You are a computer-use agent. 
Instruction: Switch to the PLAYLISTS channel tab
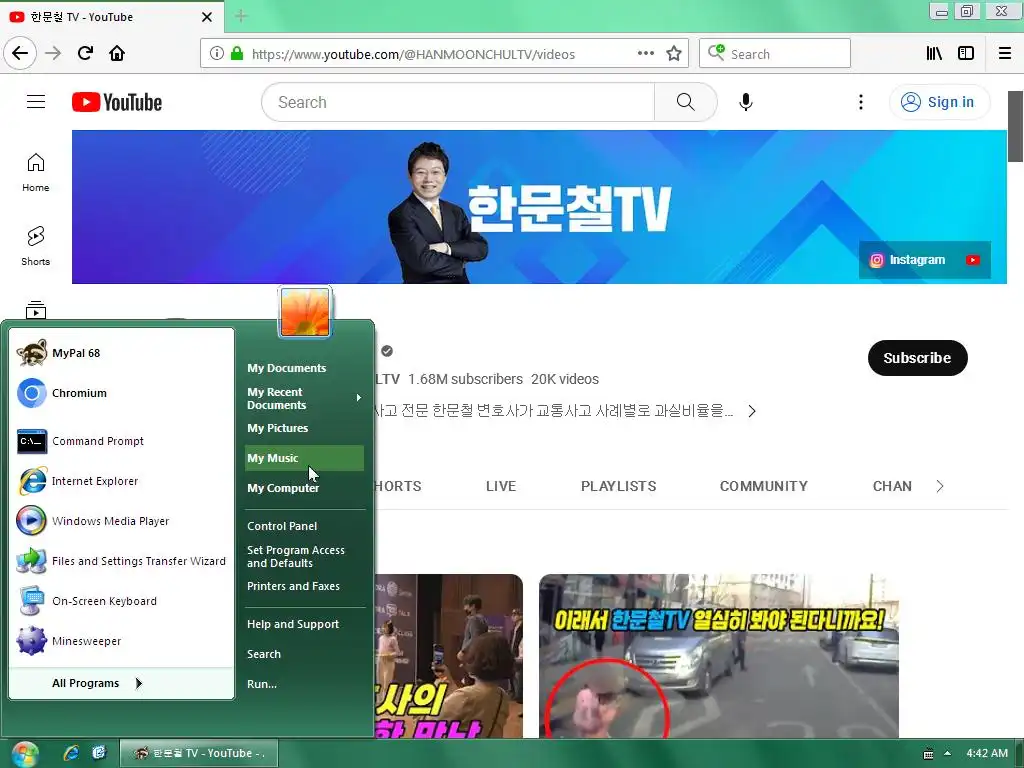618,486
